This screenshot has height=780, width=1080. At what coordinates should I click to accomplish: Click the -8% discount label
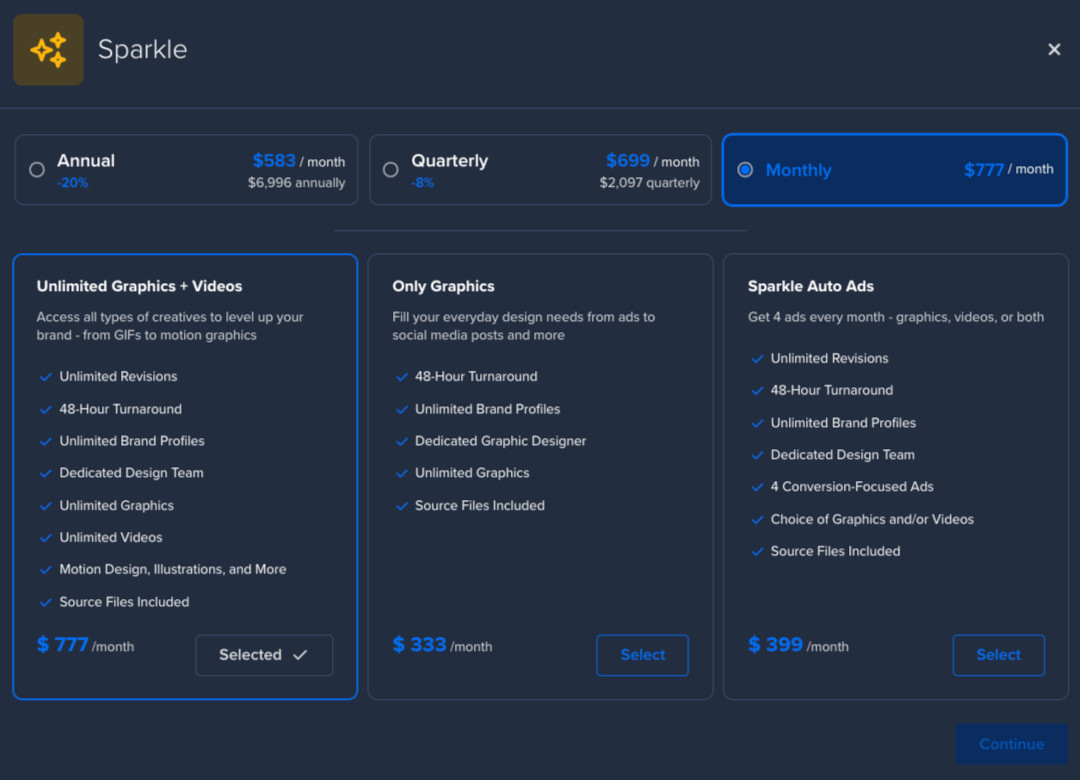pos(422,183)
